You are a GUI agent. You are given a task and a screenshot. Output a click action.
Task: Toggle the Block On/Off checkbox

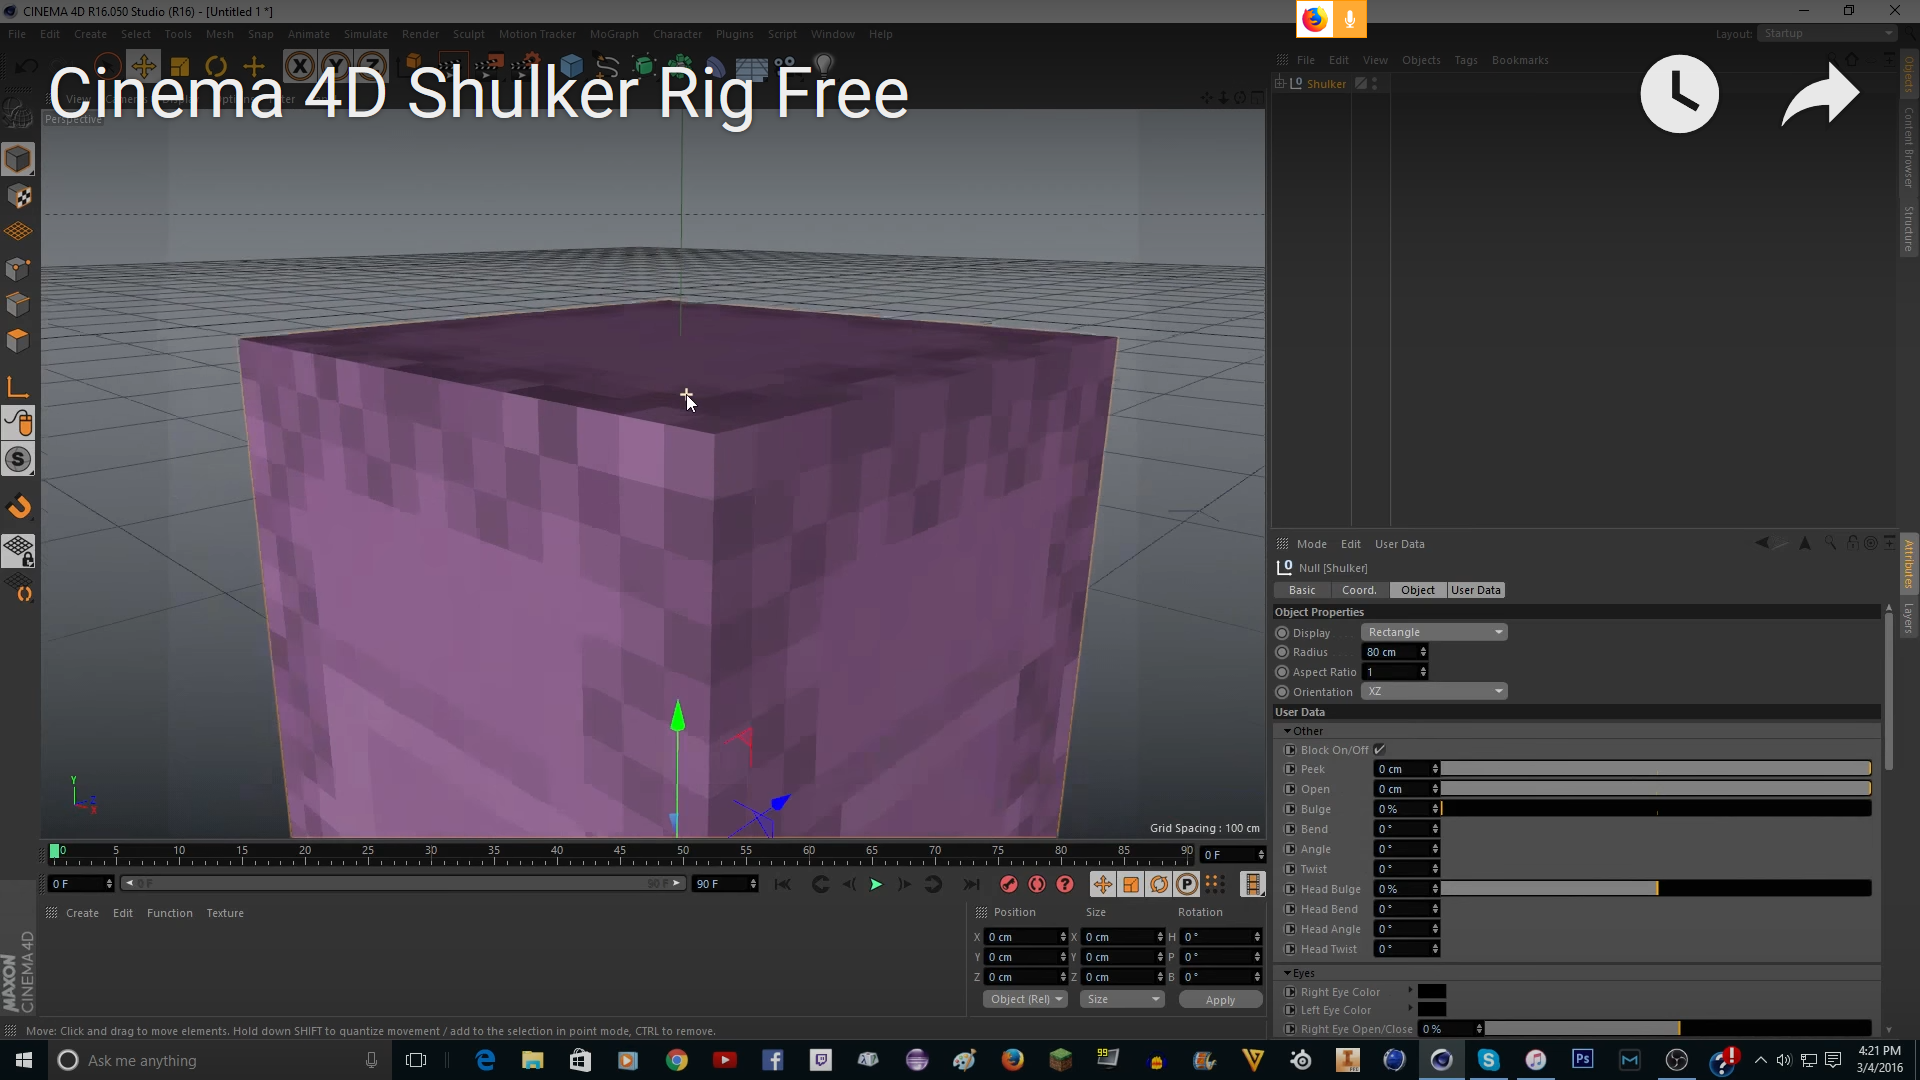pyautogui.click(x=1380, y=750)
